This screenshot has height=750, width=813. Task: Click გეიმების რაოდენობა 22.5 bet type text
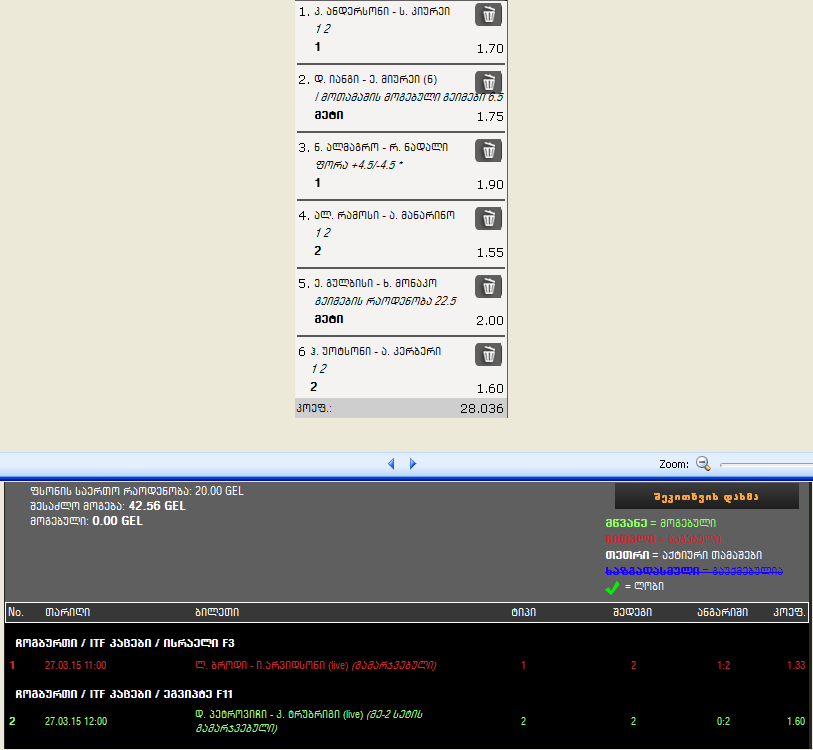pos(385,301)
